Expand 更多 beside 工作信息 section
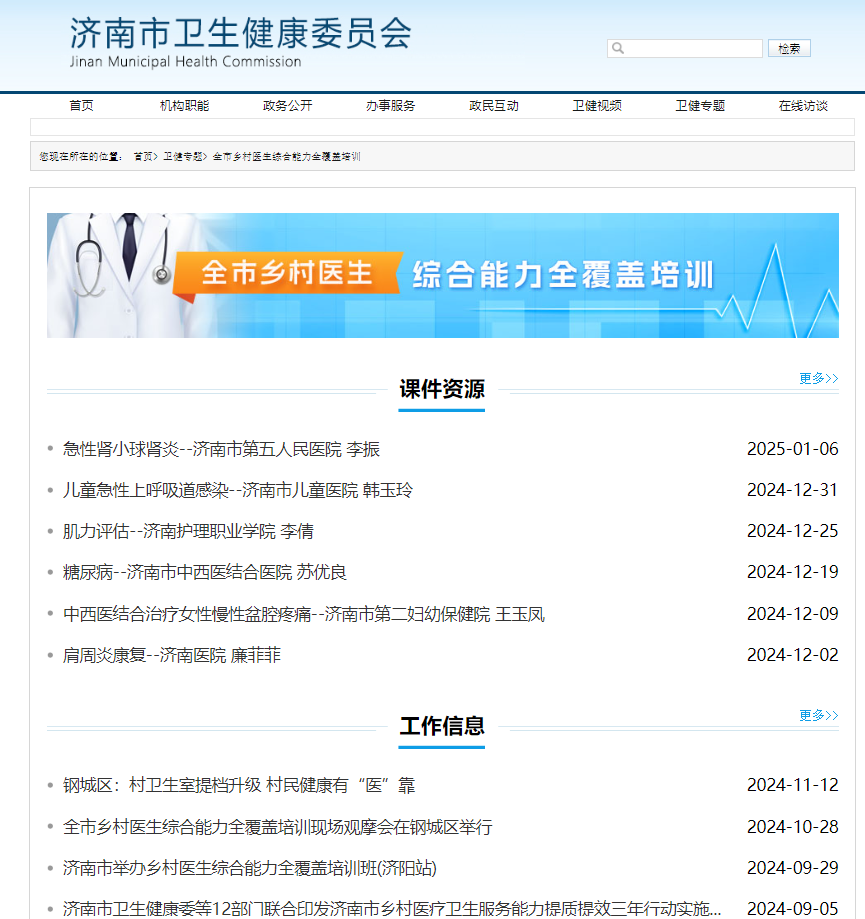This screenshot has height=919, width=865. pyautogui.click(x=818, y=715)
